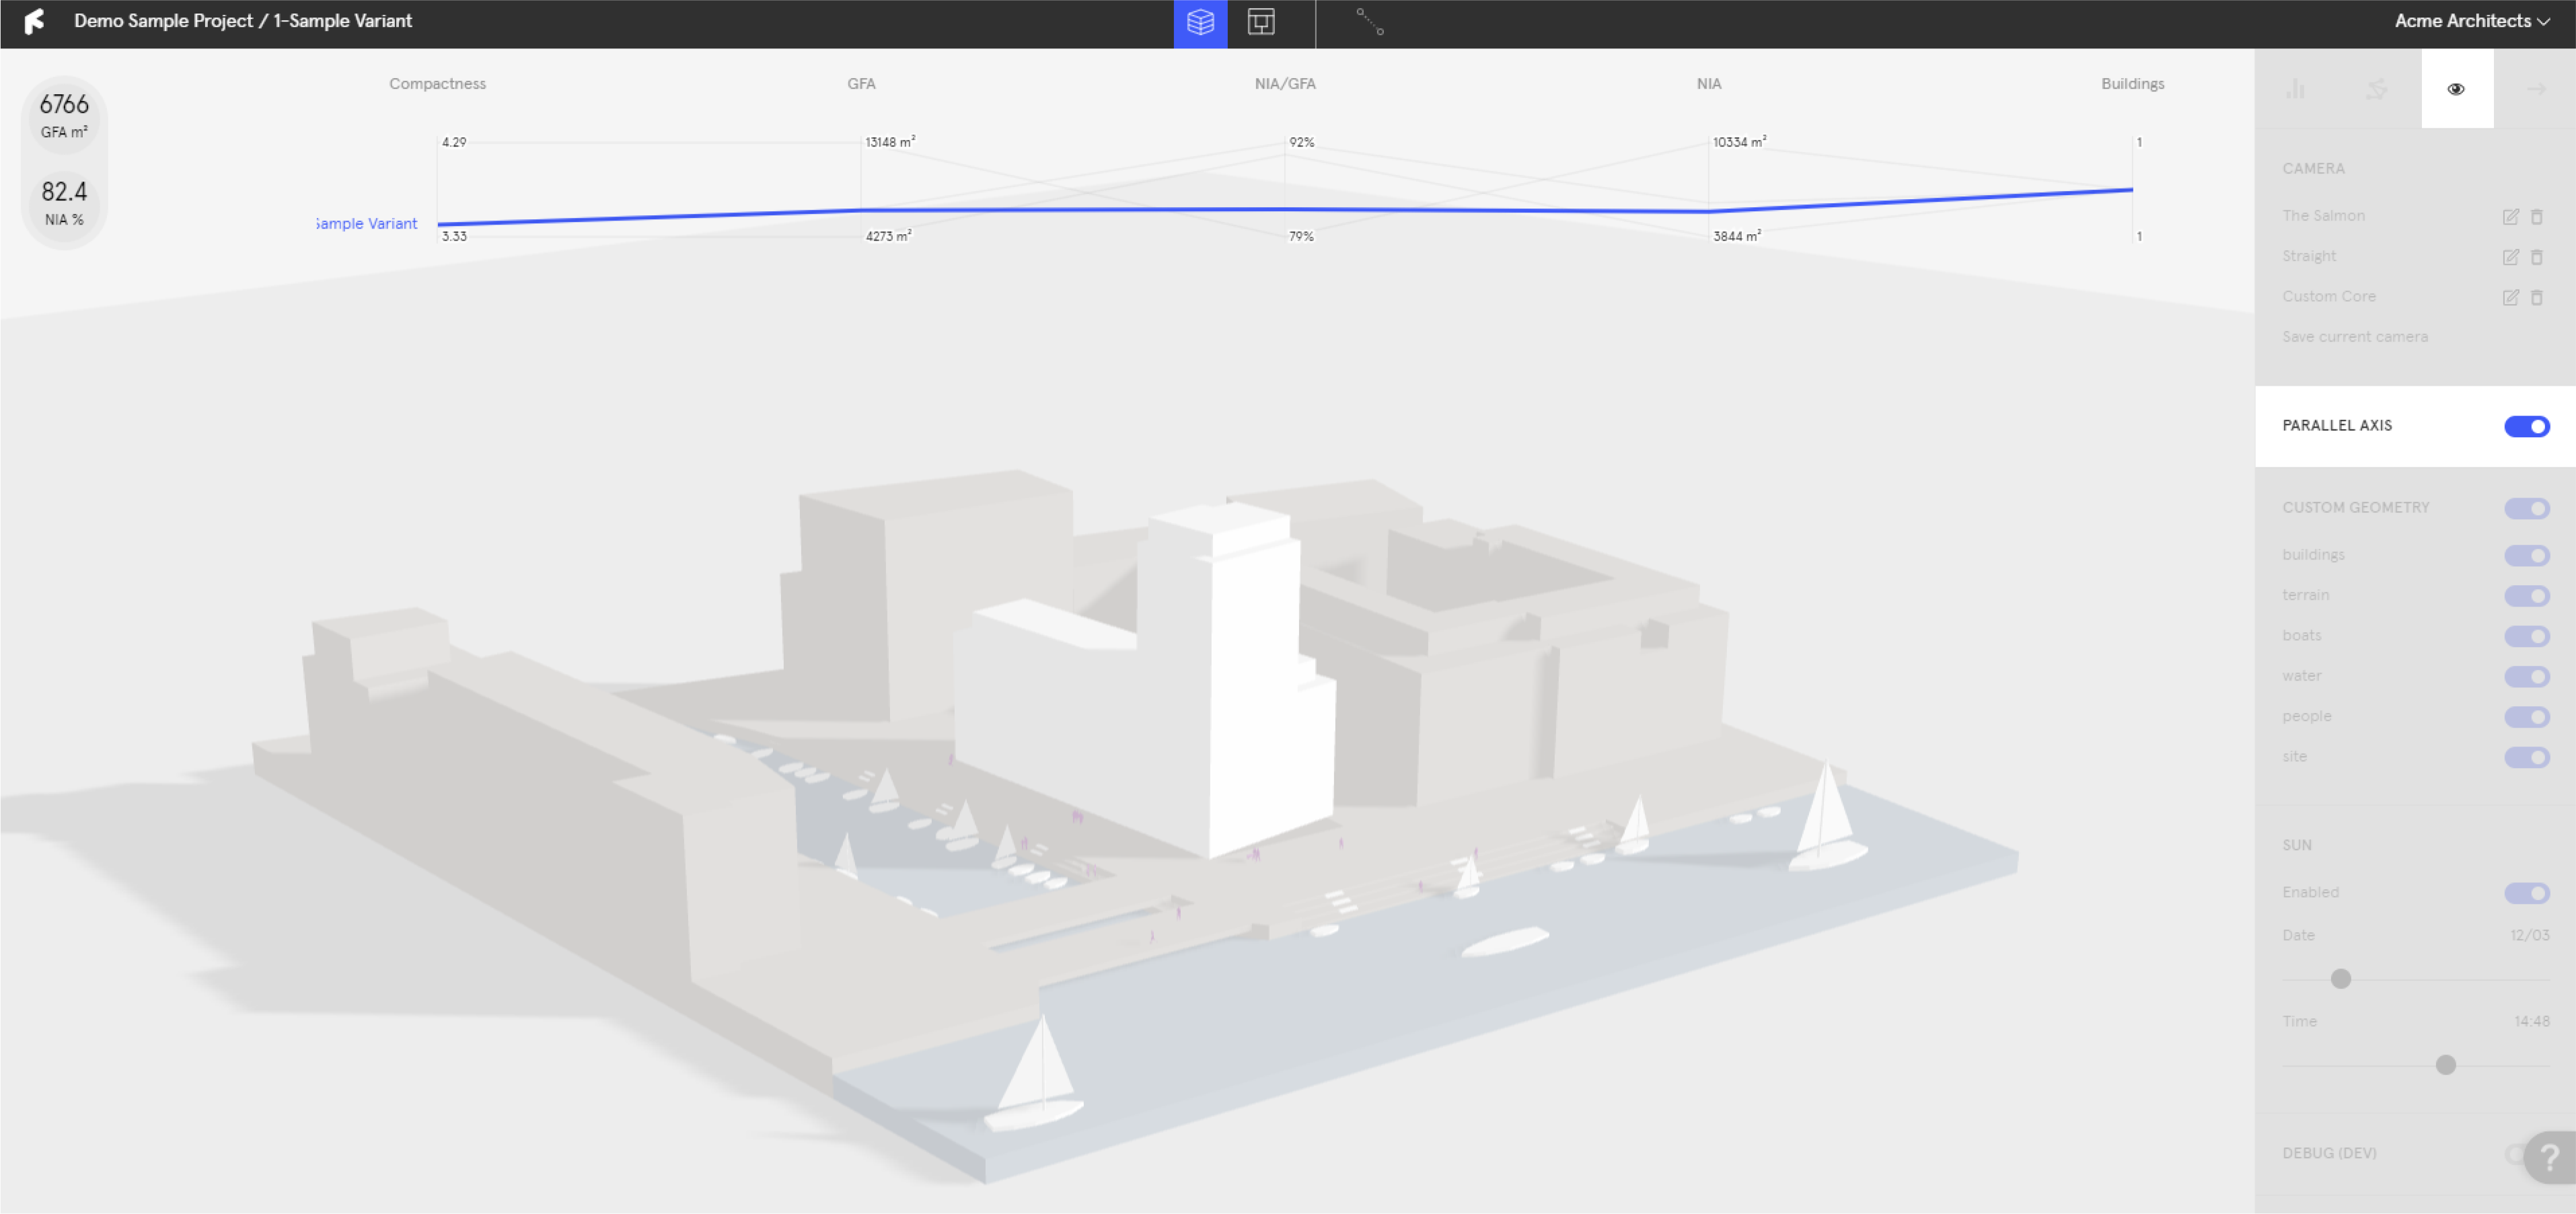Image resolution: width=2576 pixels, height=1214 pixels.
Task: Click the sun Time slider handle
Action: [2445, 1065]
